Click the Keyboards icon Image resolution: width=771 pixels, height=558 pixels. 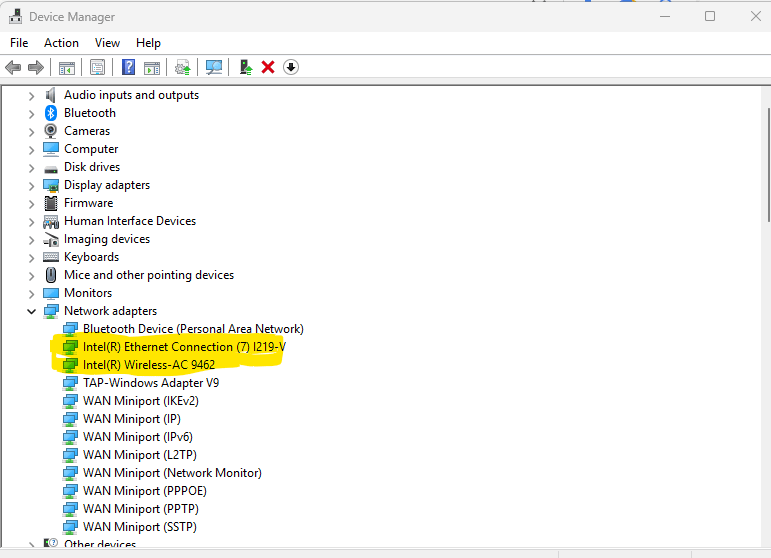[x=51, y=257]
